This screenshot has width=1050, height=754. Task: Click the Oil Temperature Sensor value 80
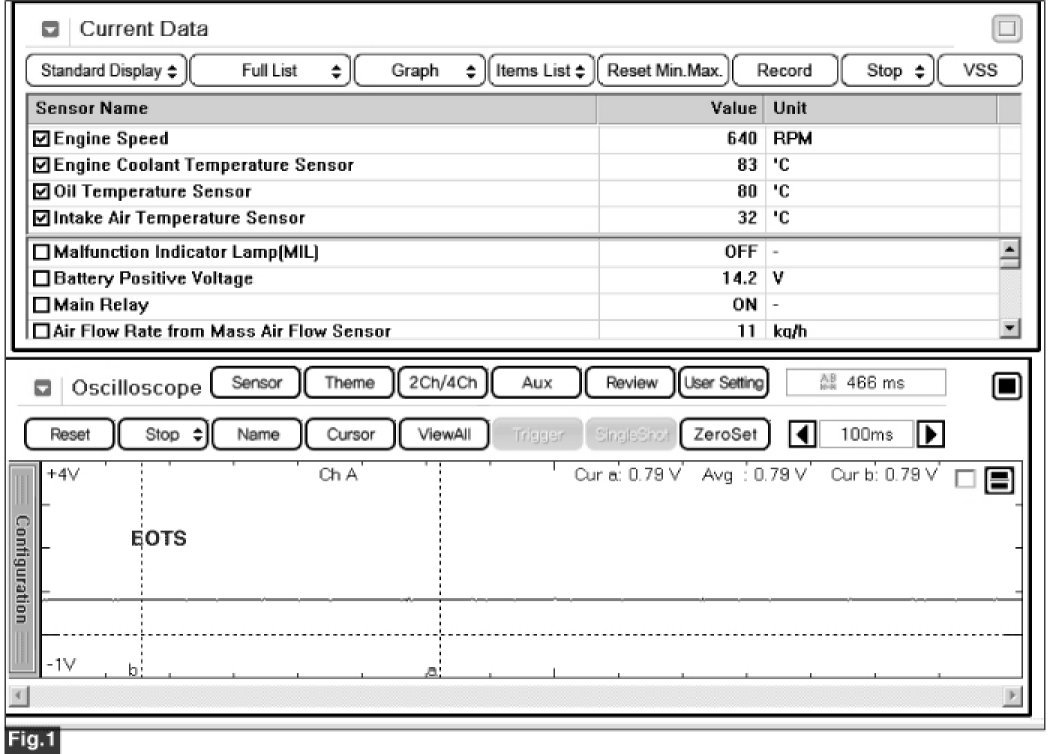coord(747,192)
